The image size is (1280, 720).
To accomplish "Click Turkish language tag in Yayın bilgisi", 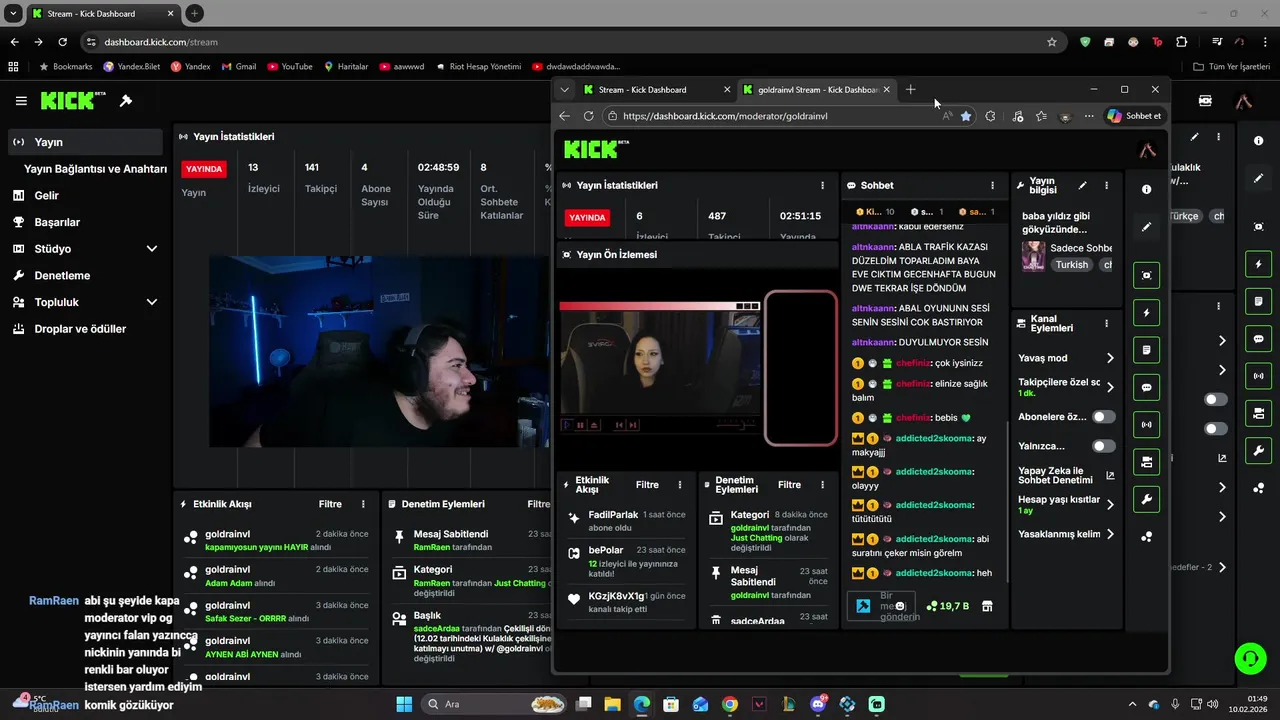I will 1071,265.
